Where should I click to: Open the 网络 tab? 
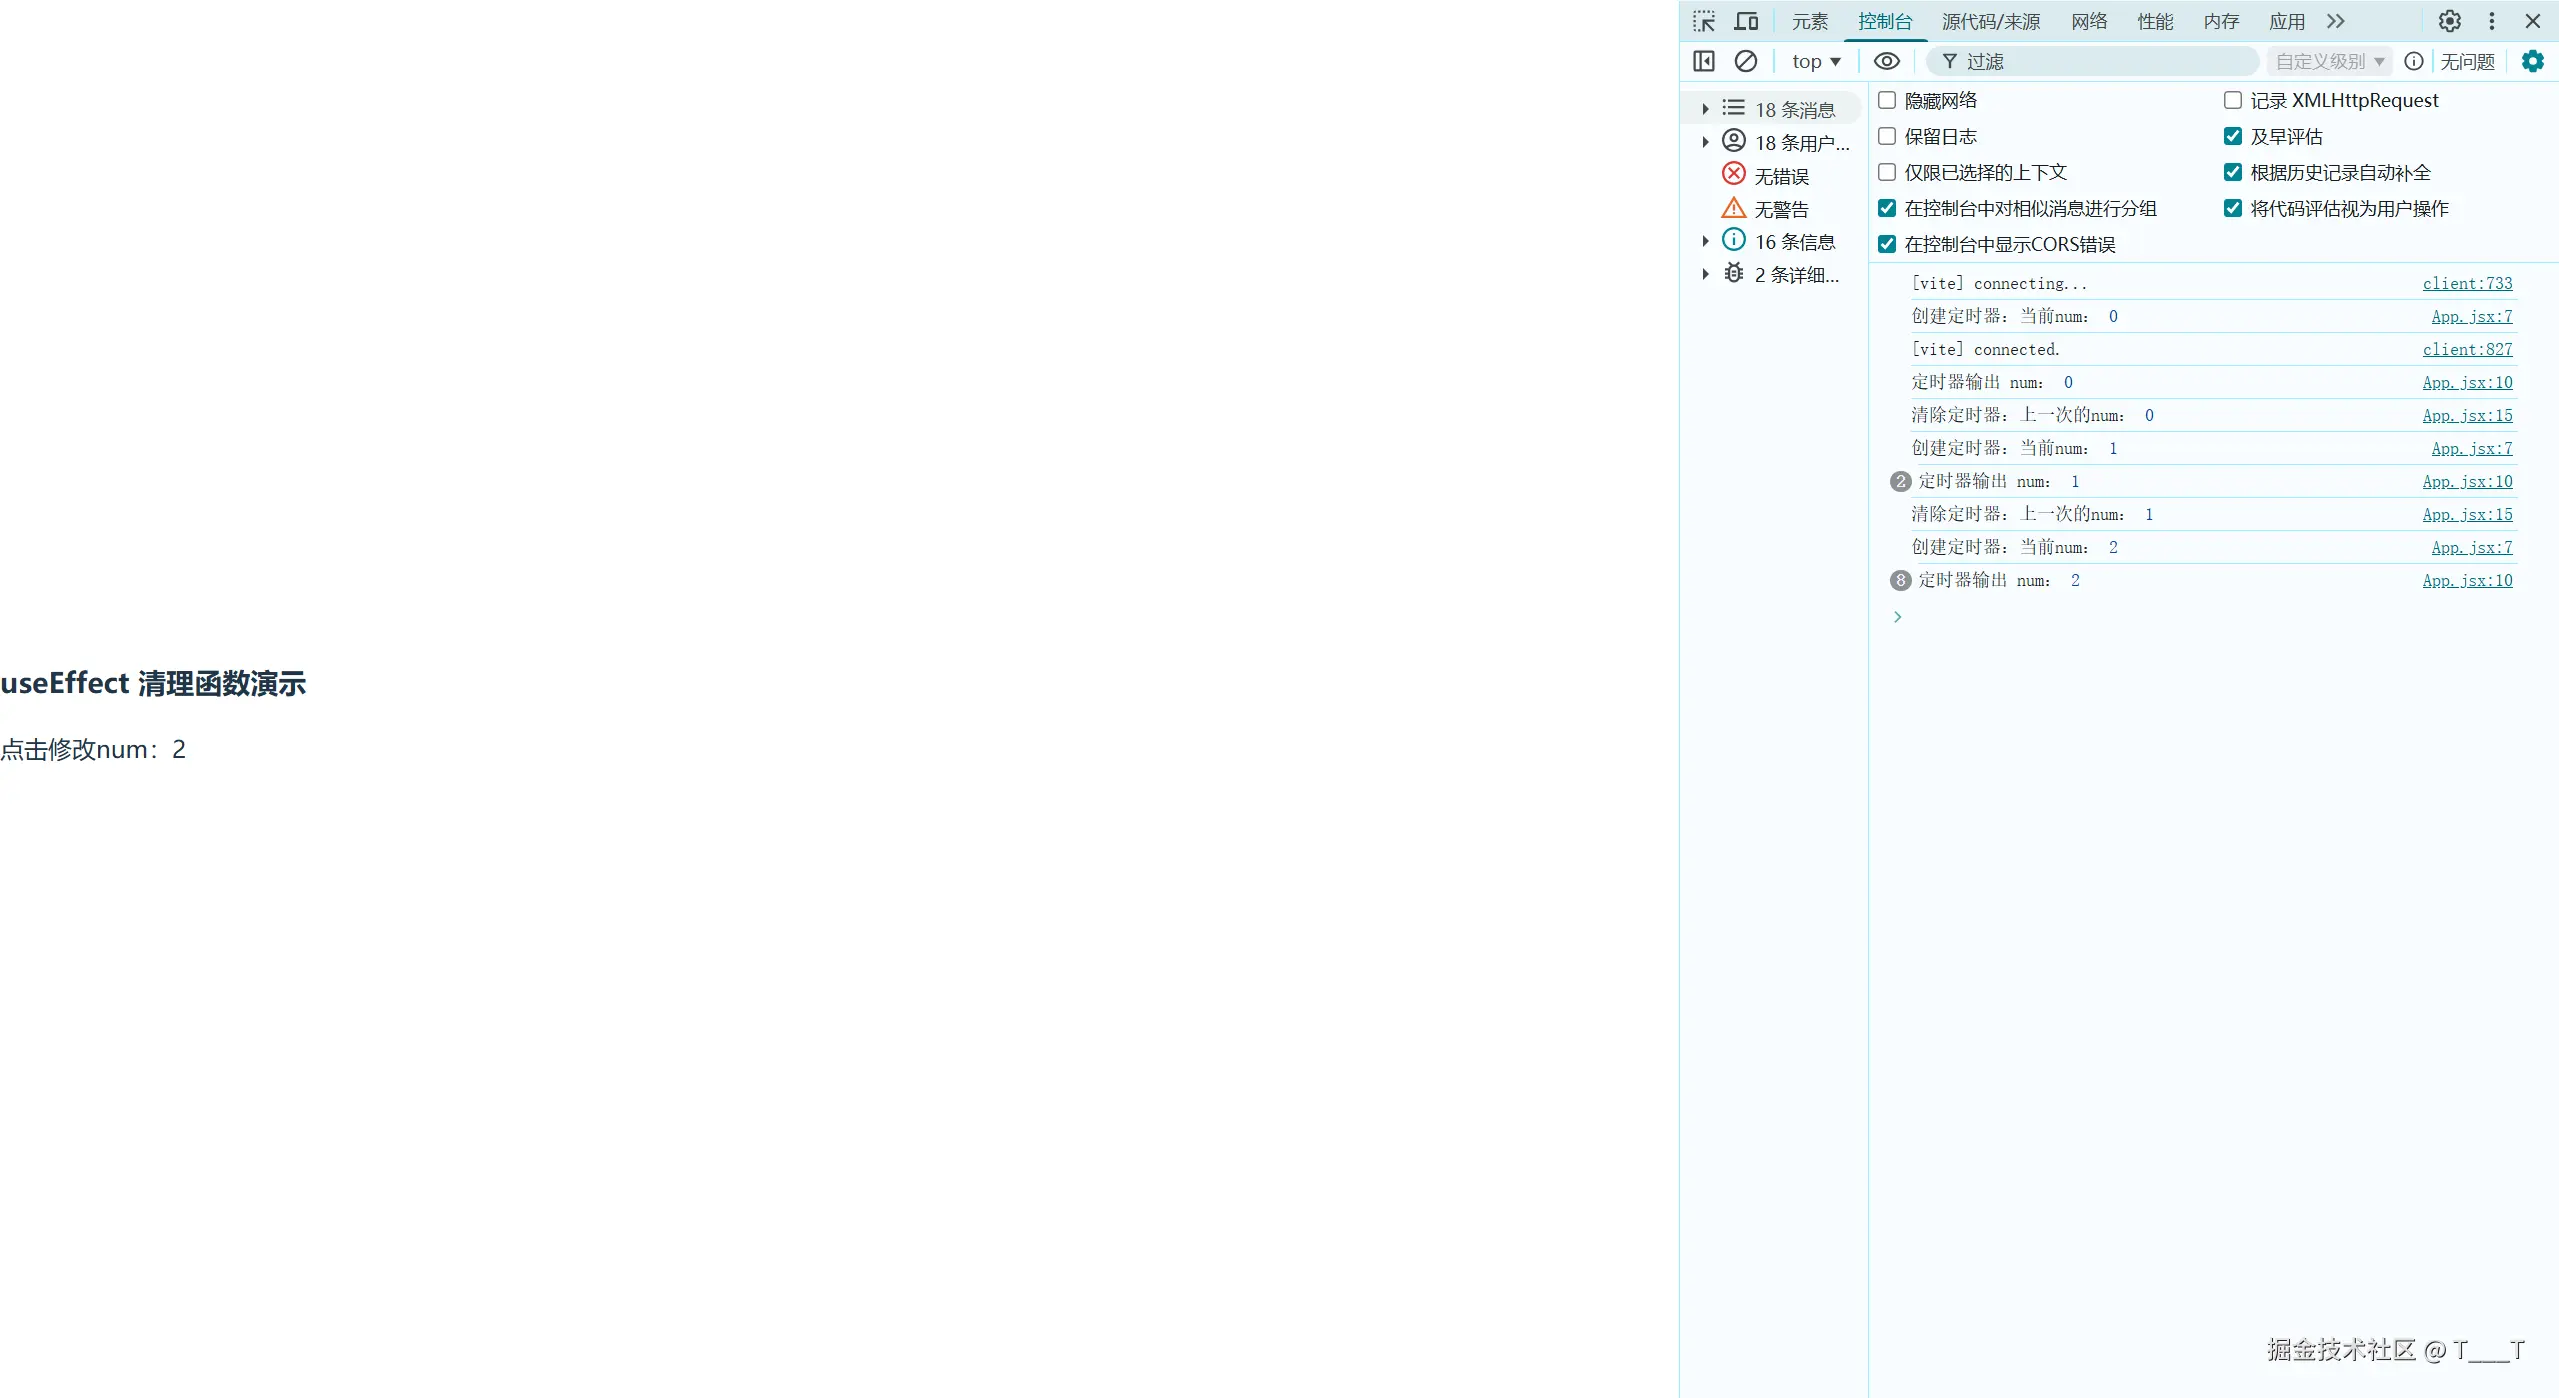coord(2089,21)
